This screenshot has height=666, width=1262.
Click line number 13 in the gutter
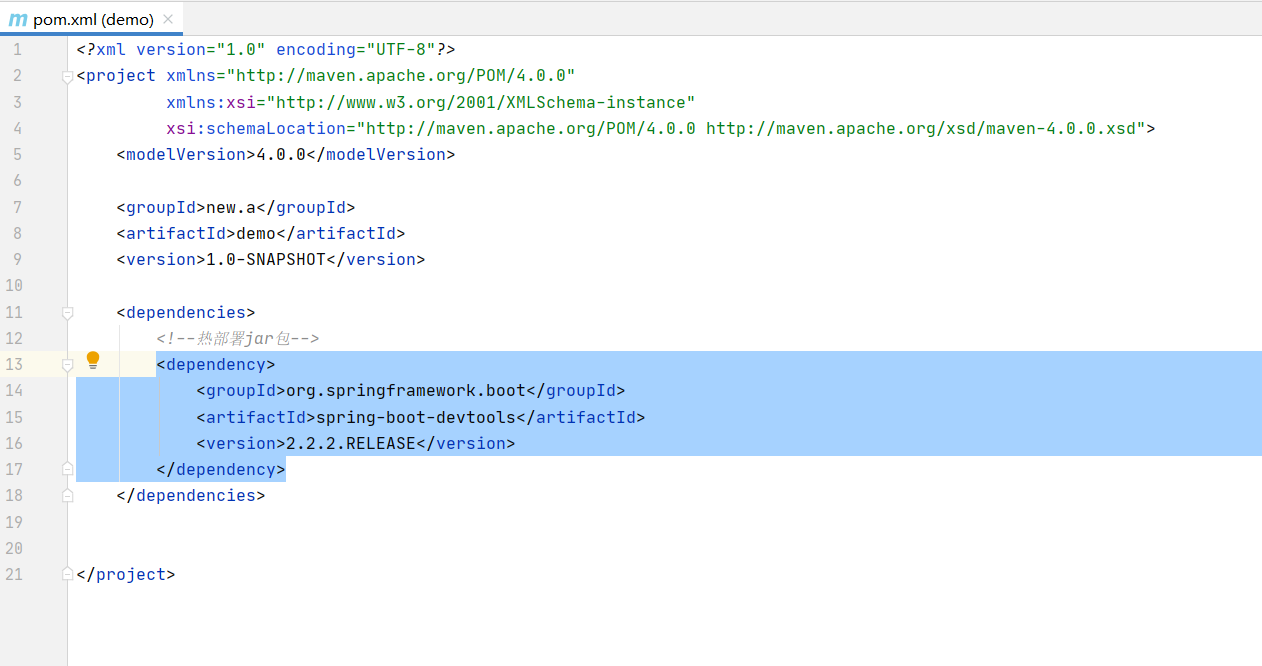[x=13, y=364]
